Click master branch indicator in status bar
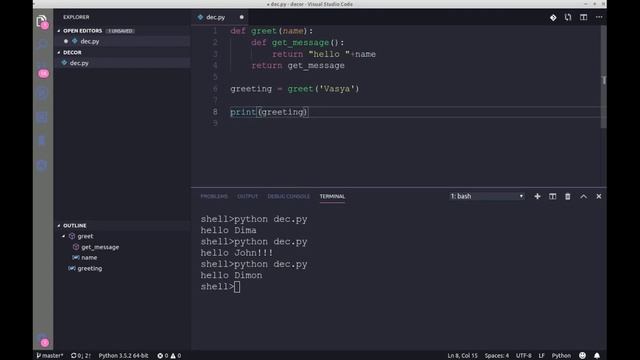 coord(50,356)
